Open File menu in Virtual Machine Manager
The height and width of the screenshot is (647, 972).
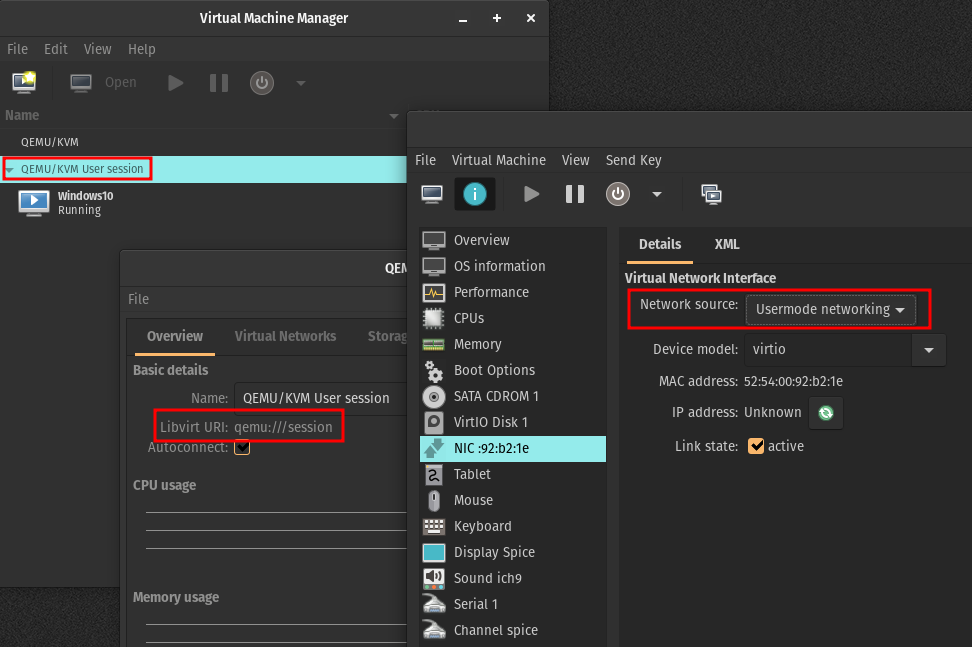coord(17,49)
